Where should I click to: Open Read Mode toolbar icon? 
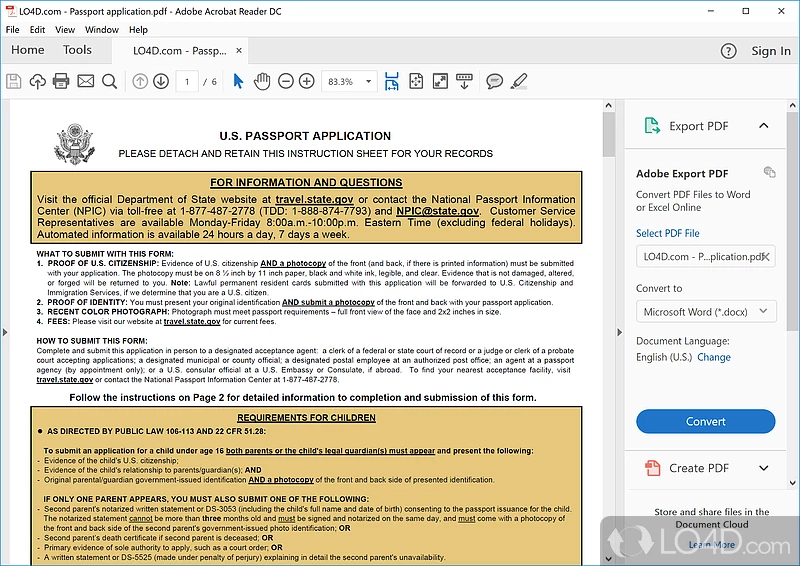[464, 81]
